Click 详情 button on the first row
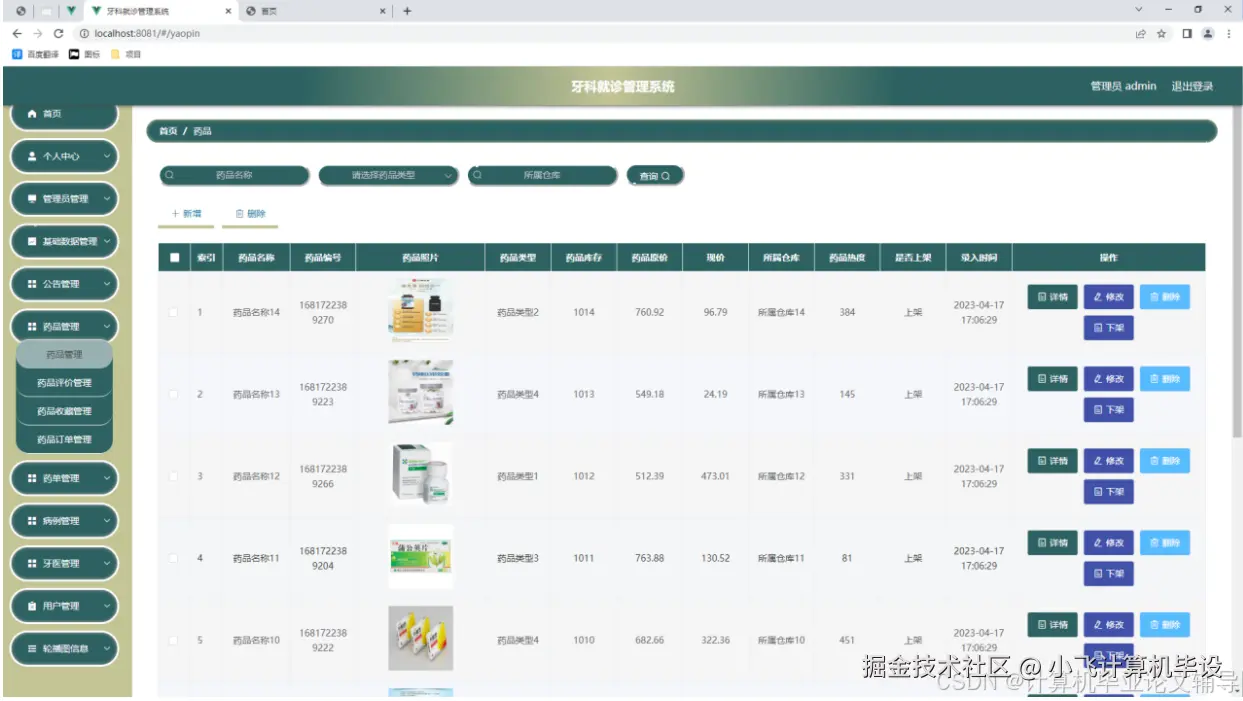The image size is (1243, 701). click(x=1051, y=297)
